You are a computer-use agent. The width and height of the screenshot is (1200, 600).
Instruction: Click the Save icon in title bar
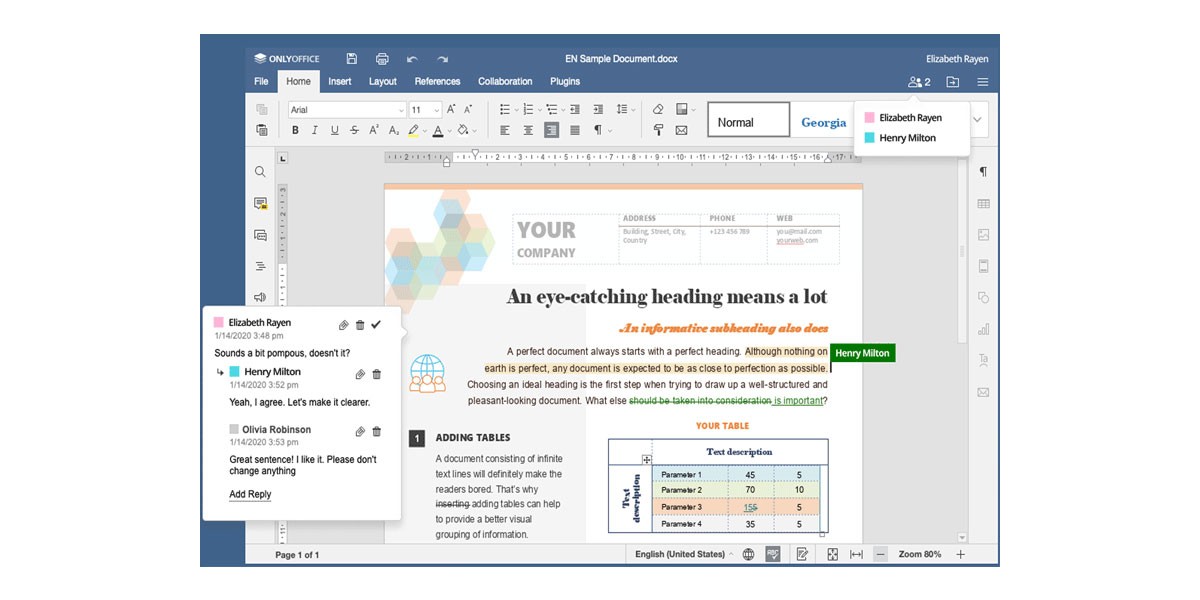[x=351, y=59]
